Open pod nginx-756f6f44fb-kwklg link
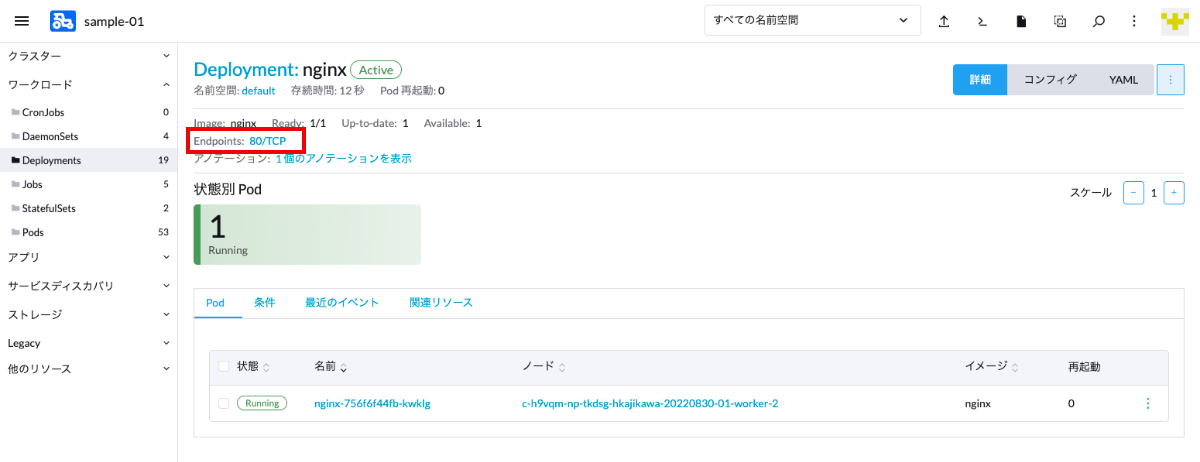This screenshot has height=462, width=1200. click(372, 404)
